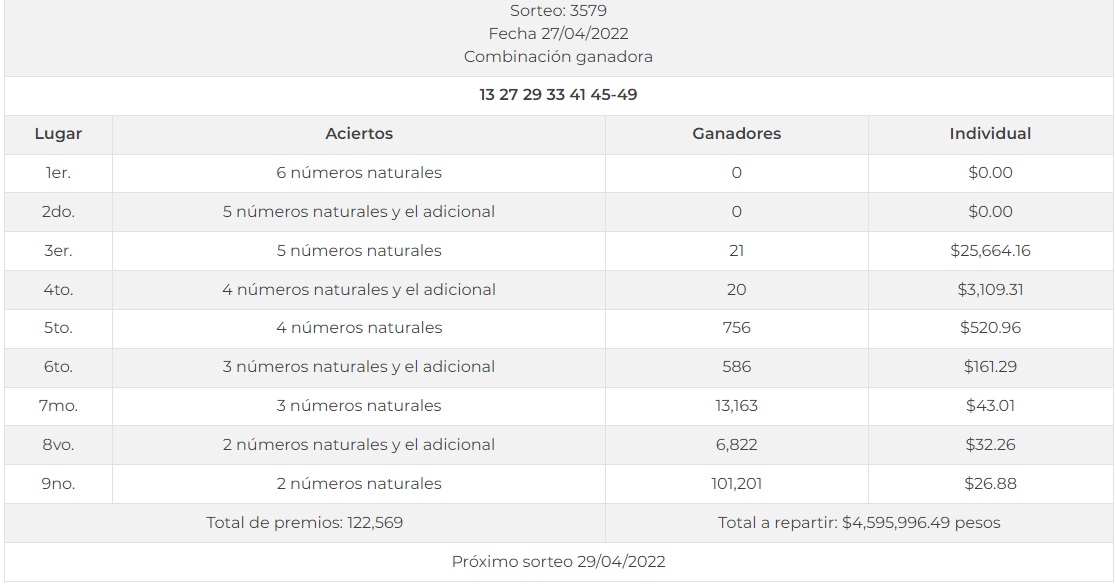Click the '6 números naturales' cell
Screen dimensions: 1115x585
(x=359, y=173)
